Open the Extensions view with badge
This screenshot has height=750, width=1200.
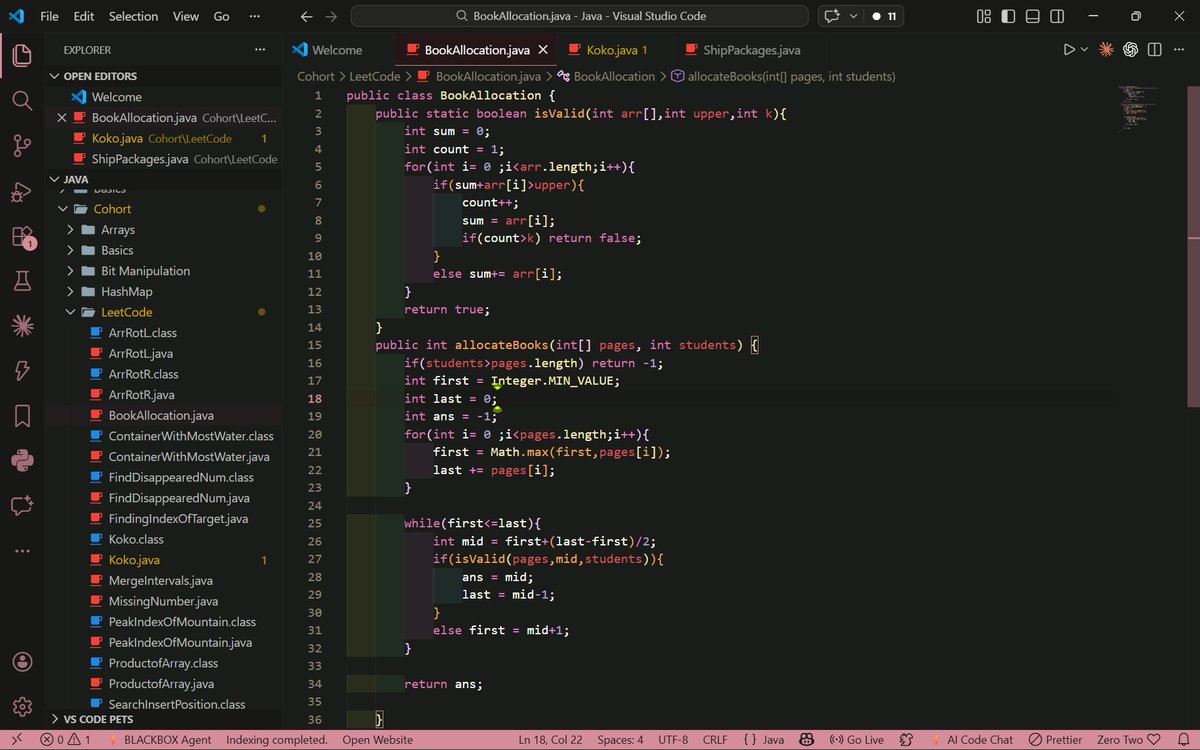pyautogui.click(x=22, y=237)
